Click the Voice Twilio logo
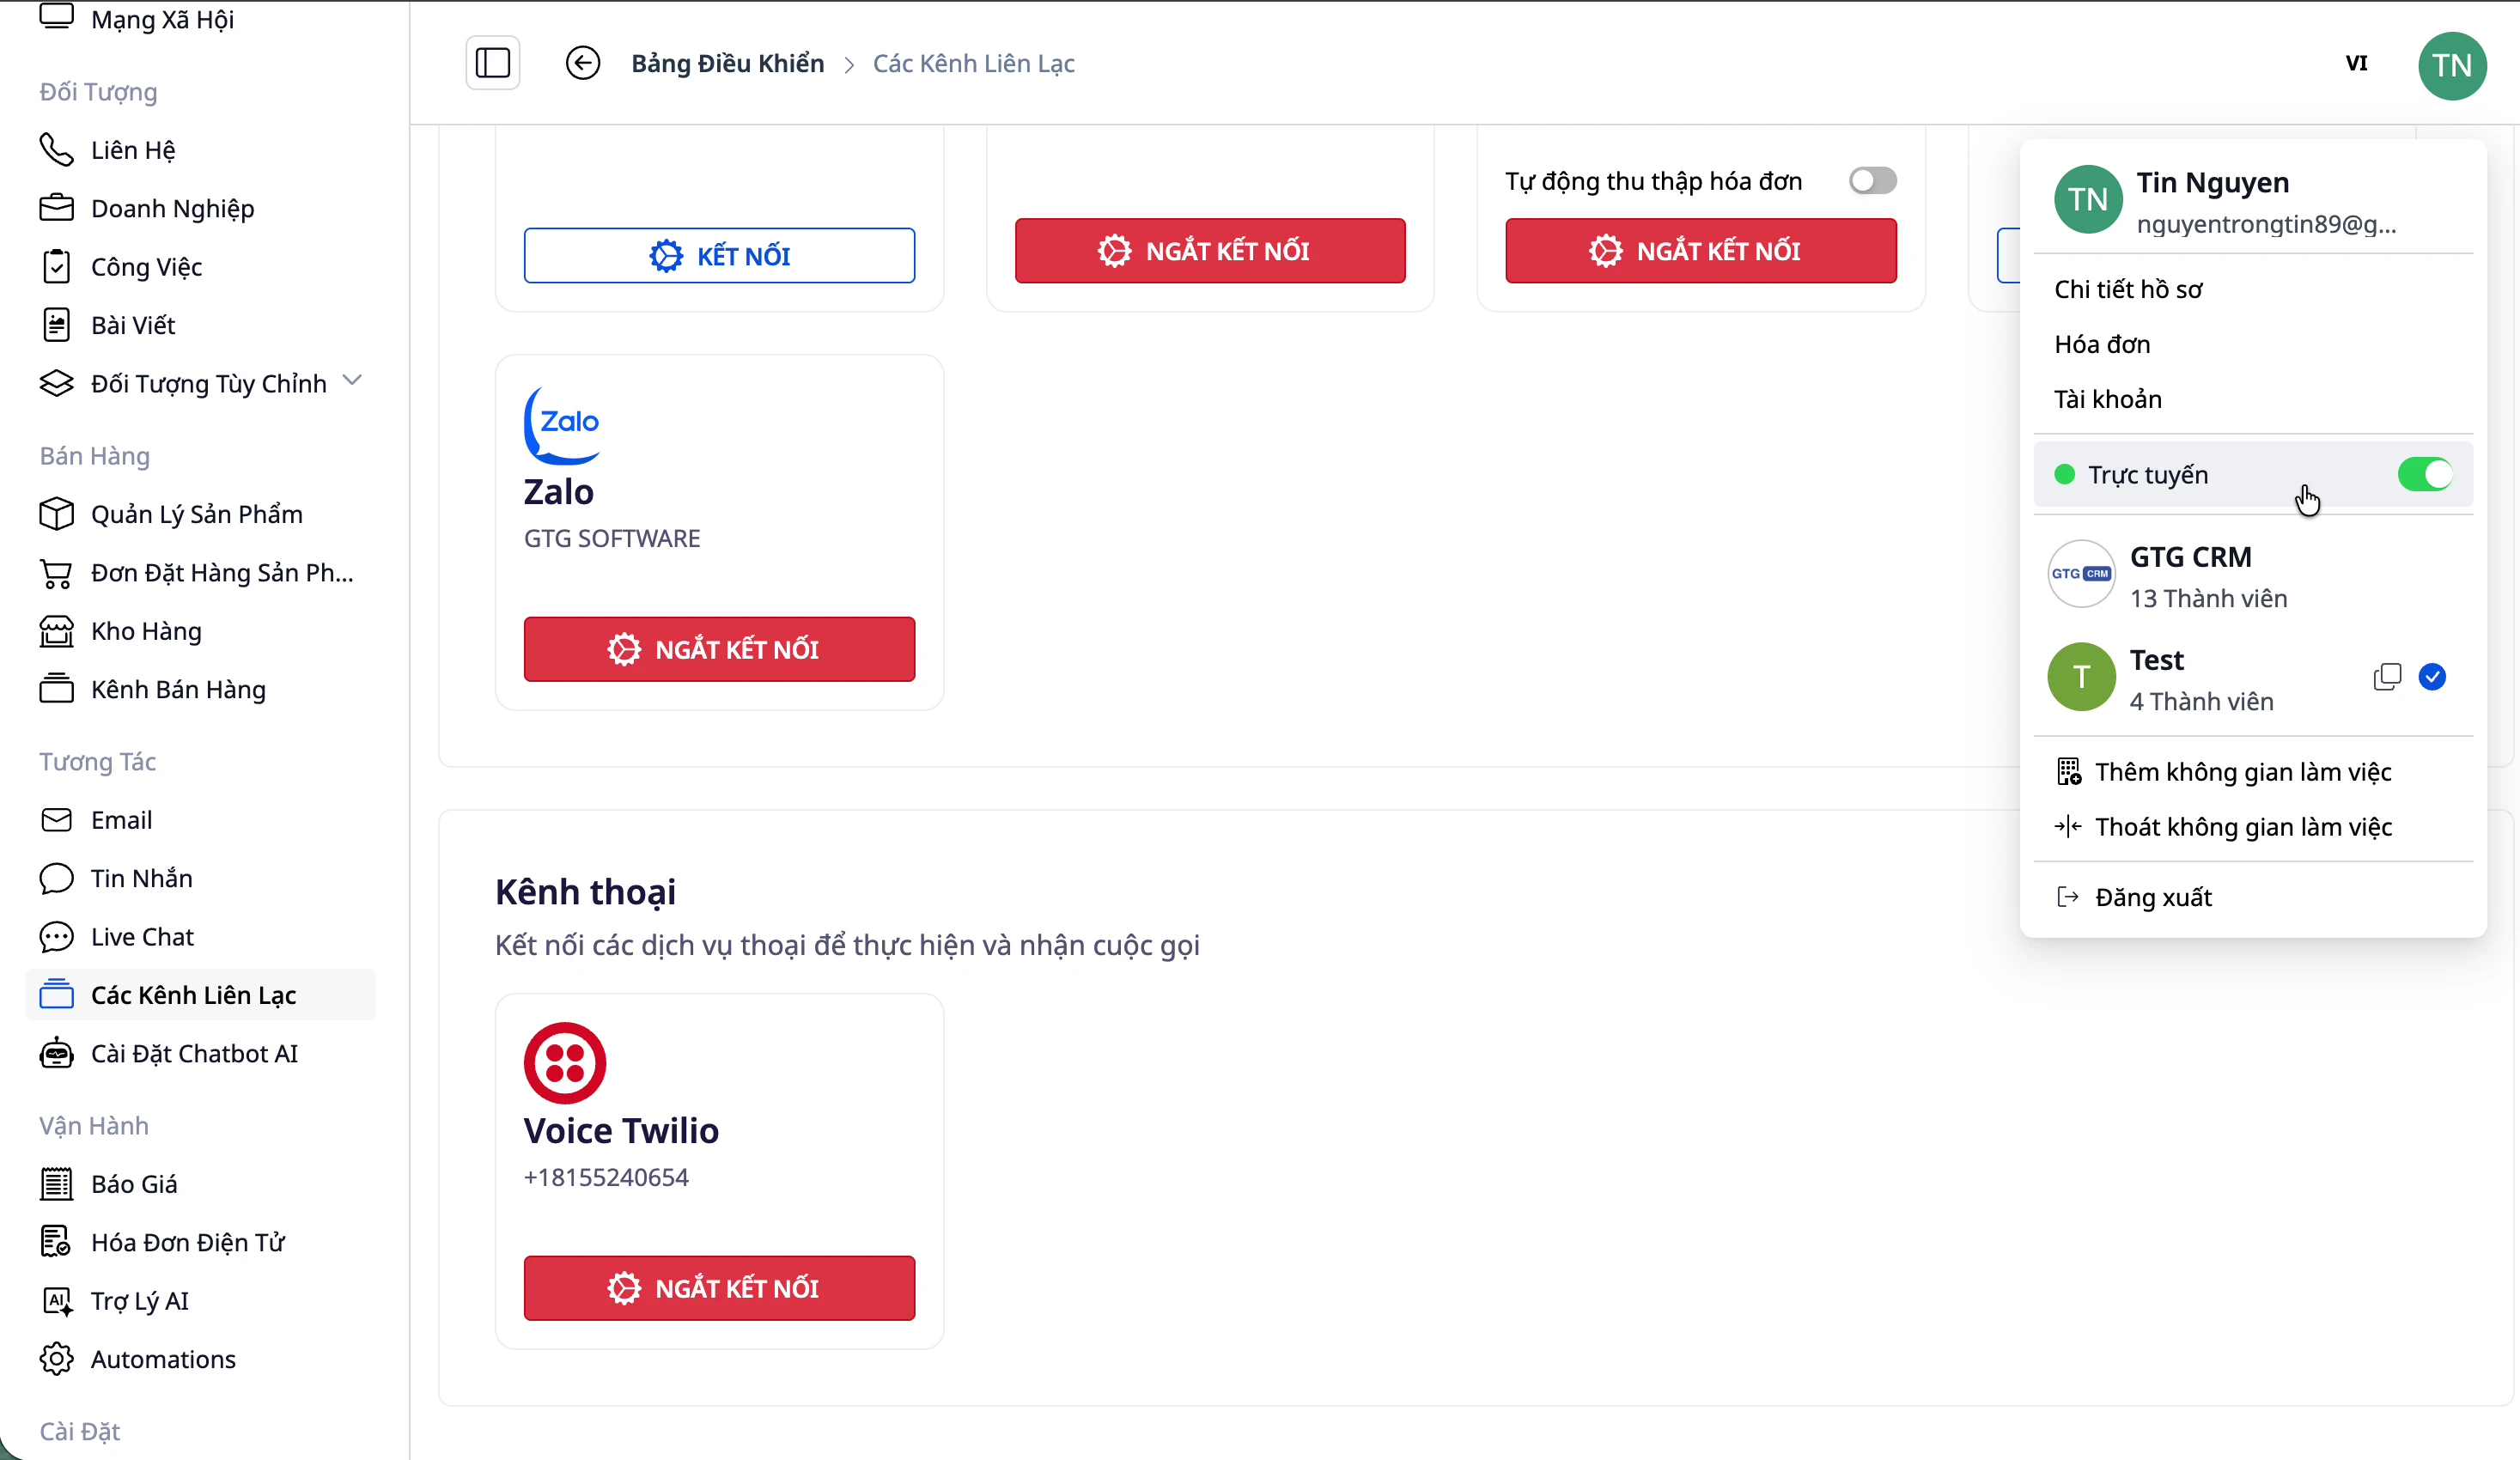The image size is (2520, 1460). click(564, 1062)
